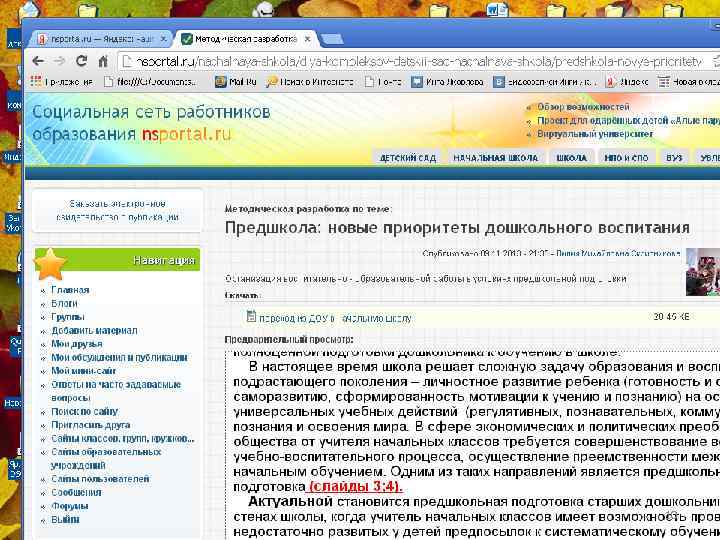Close the nsportal.ru — Яндекс tab
Image resolution: width=720 pixels, height=540 pixels.
pyautogui.click(x=163, y=39)
